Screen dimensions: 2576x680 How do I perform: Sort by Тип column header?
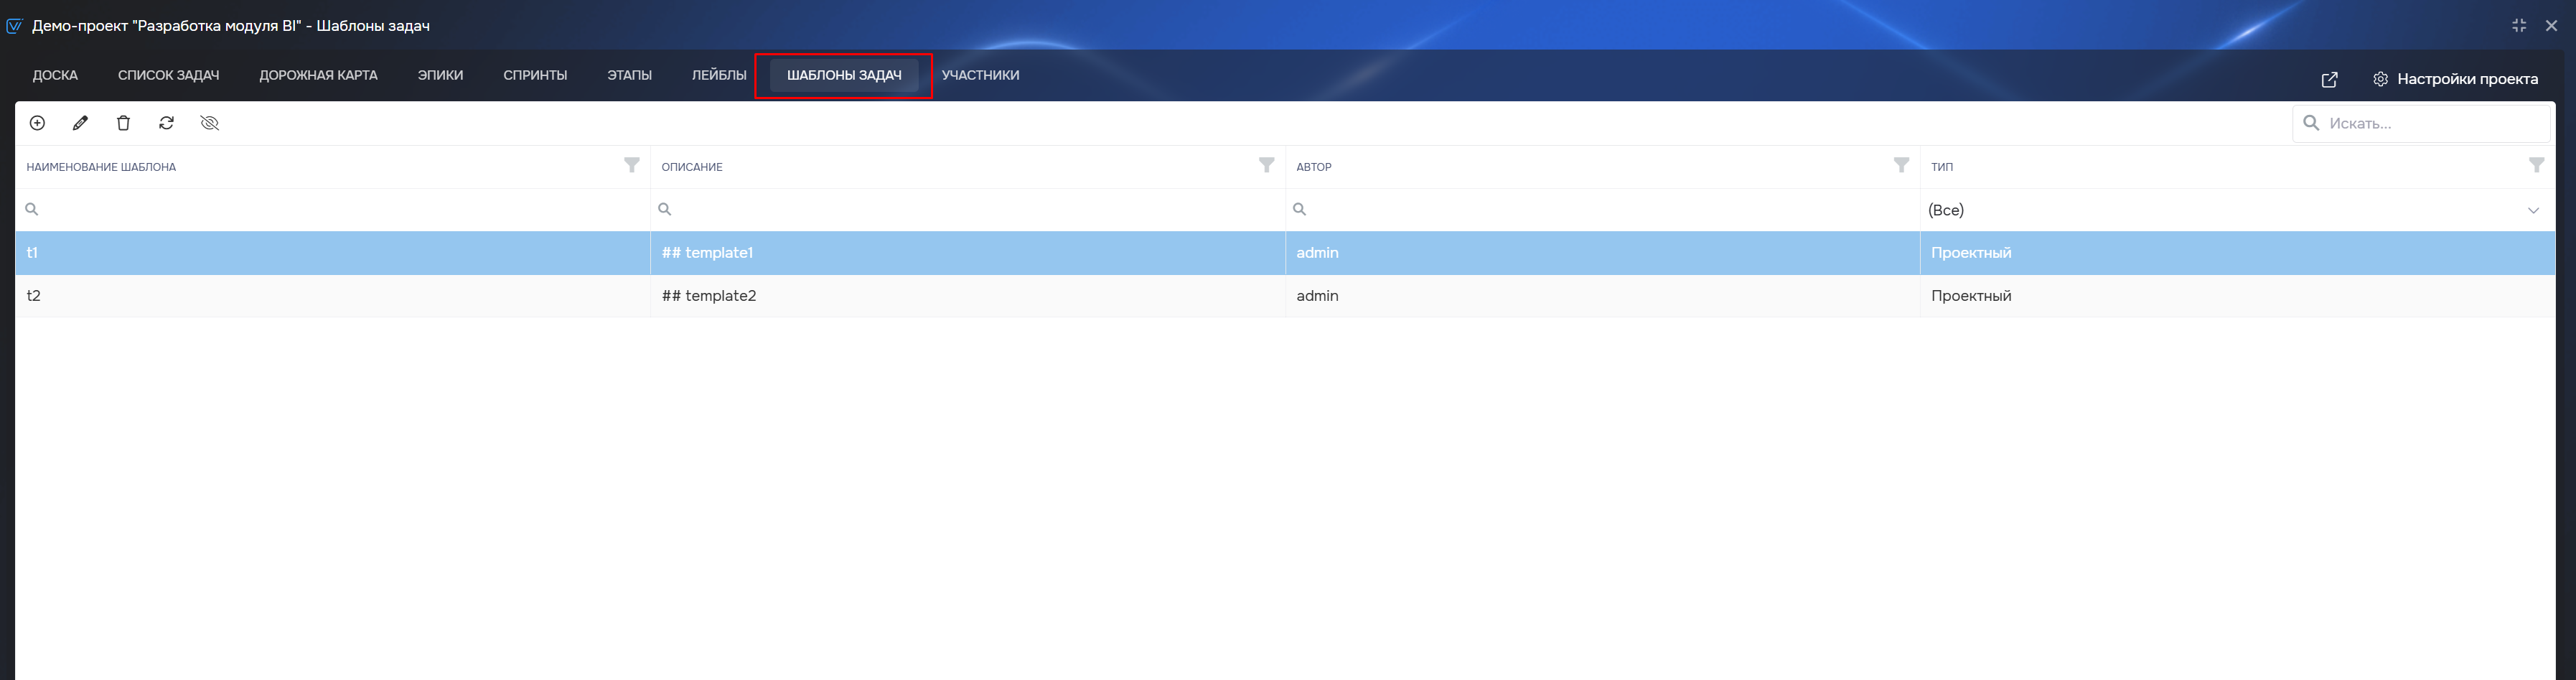click(1942, 167)
